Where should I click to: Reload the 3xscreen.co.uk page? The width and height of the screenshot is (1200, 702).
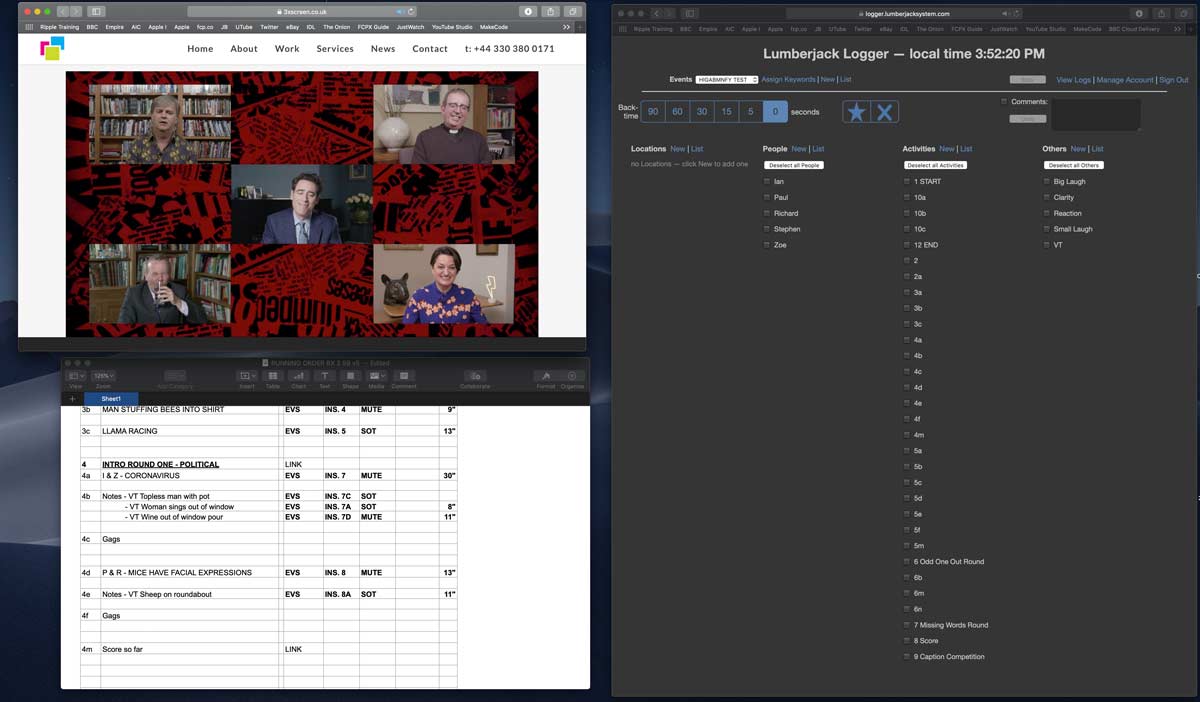tap(412, 11)
